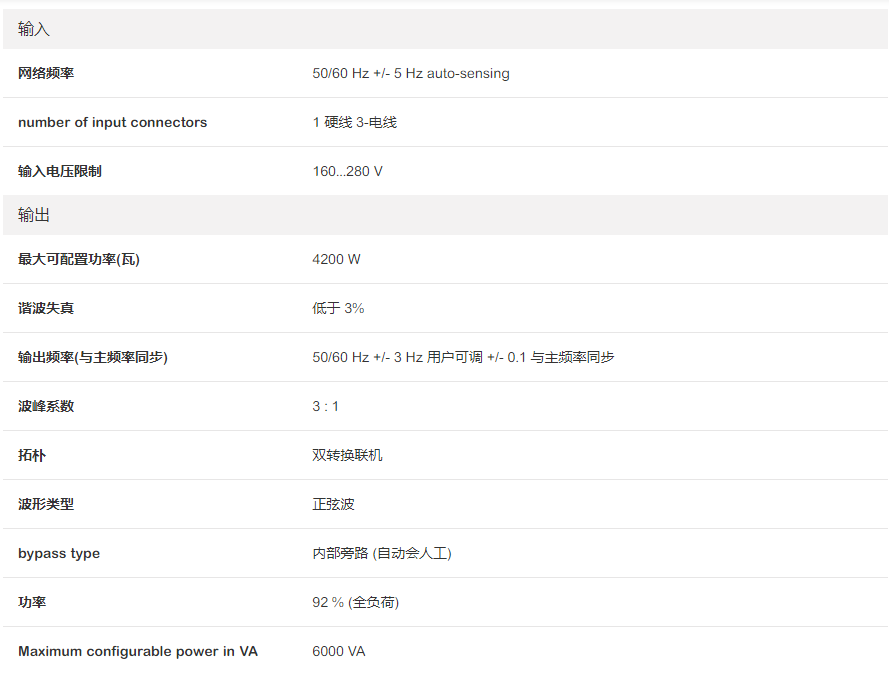889x675 pixels.
Task: Click the 谐波失真 row label
Action: coord(46,308)
